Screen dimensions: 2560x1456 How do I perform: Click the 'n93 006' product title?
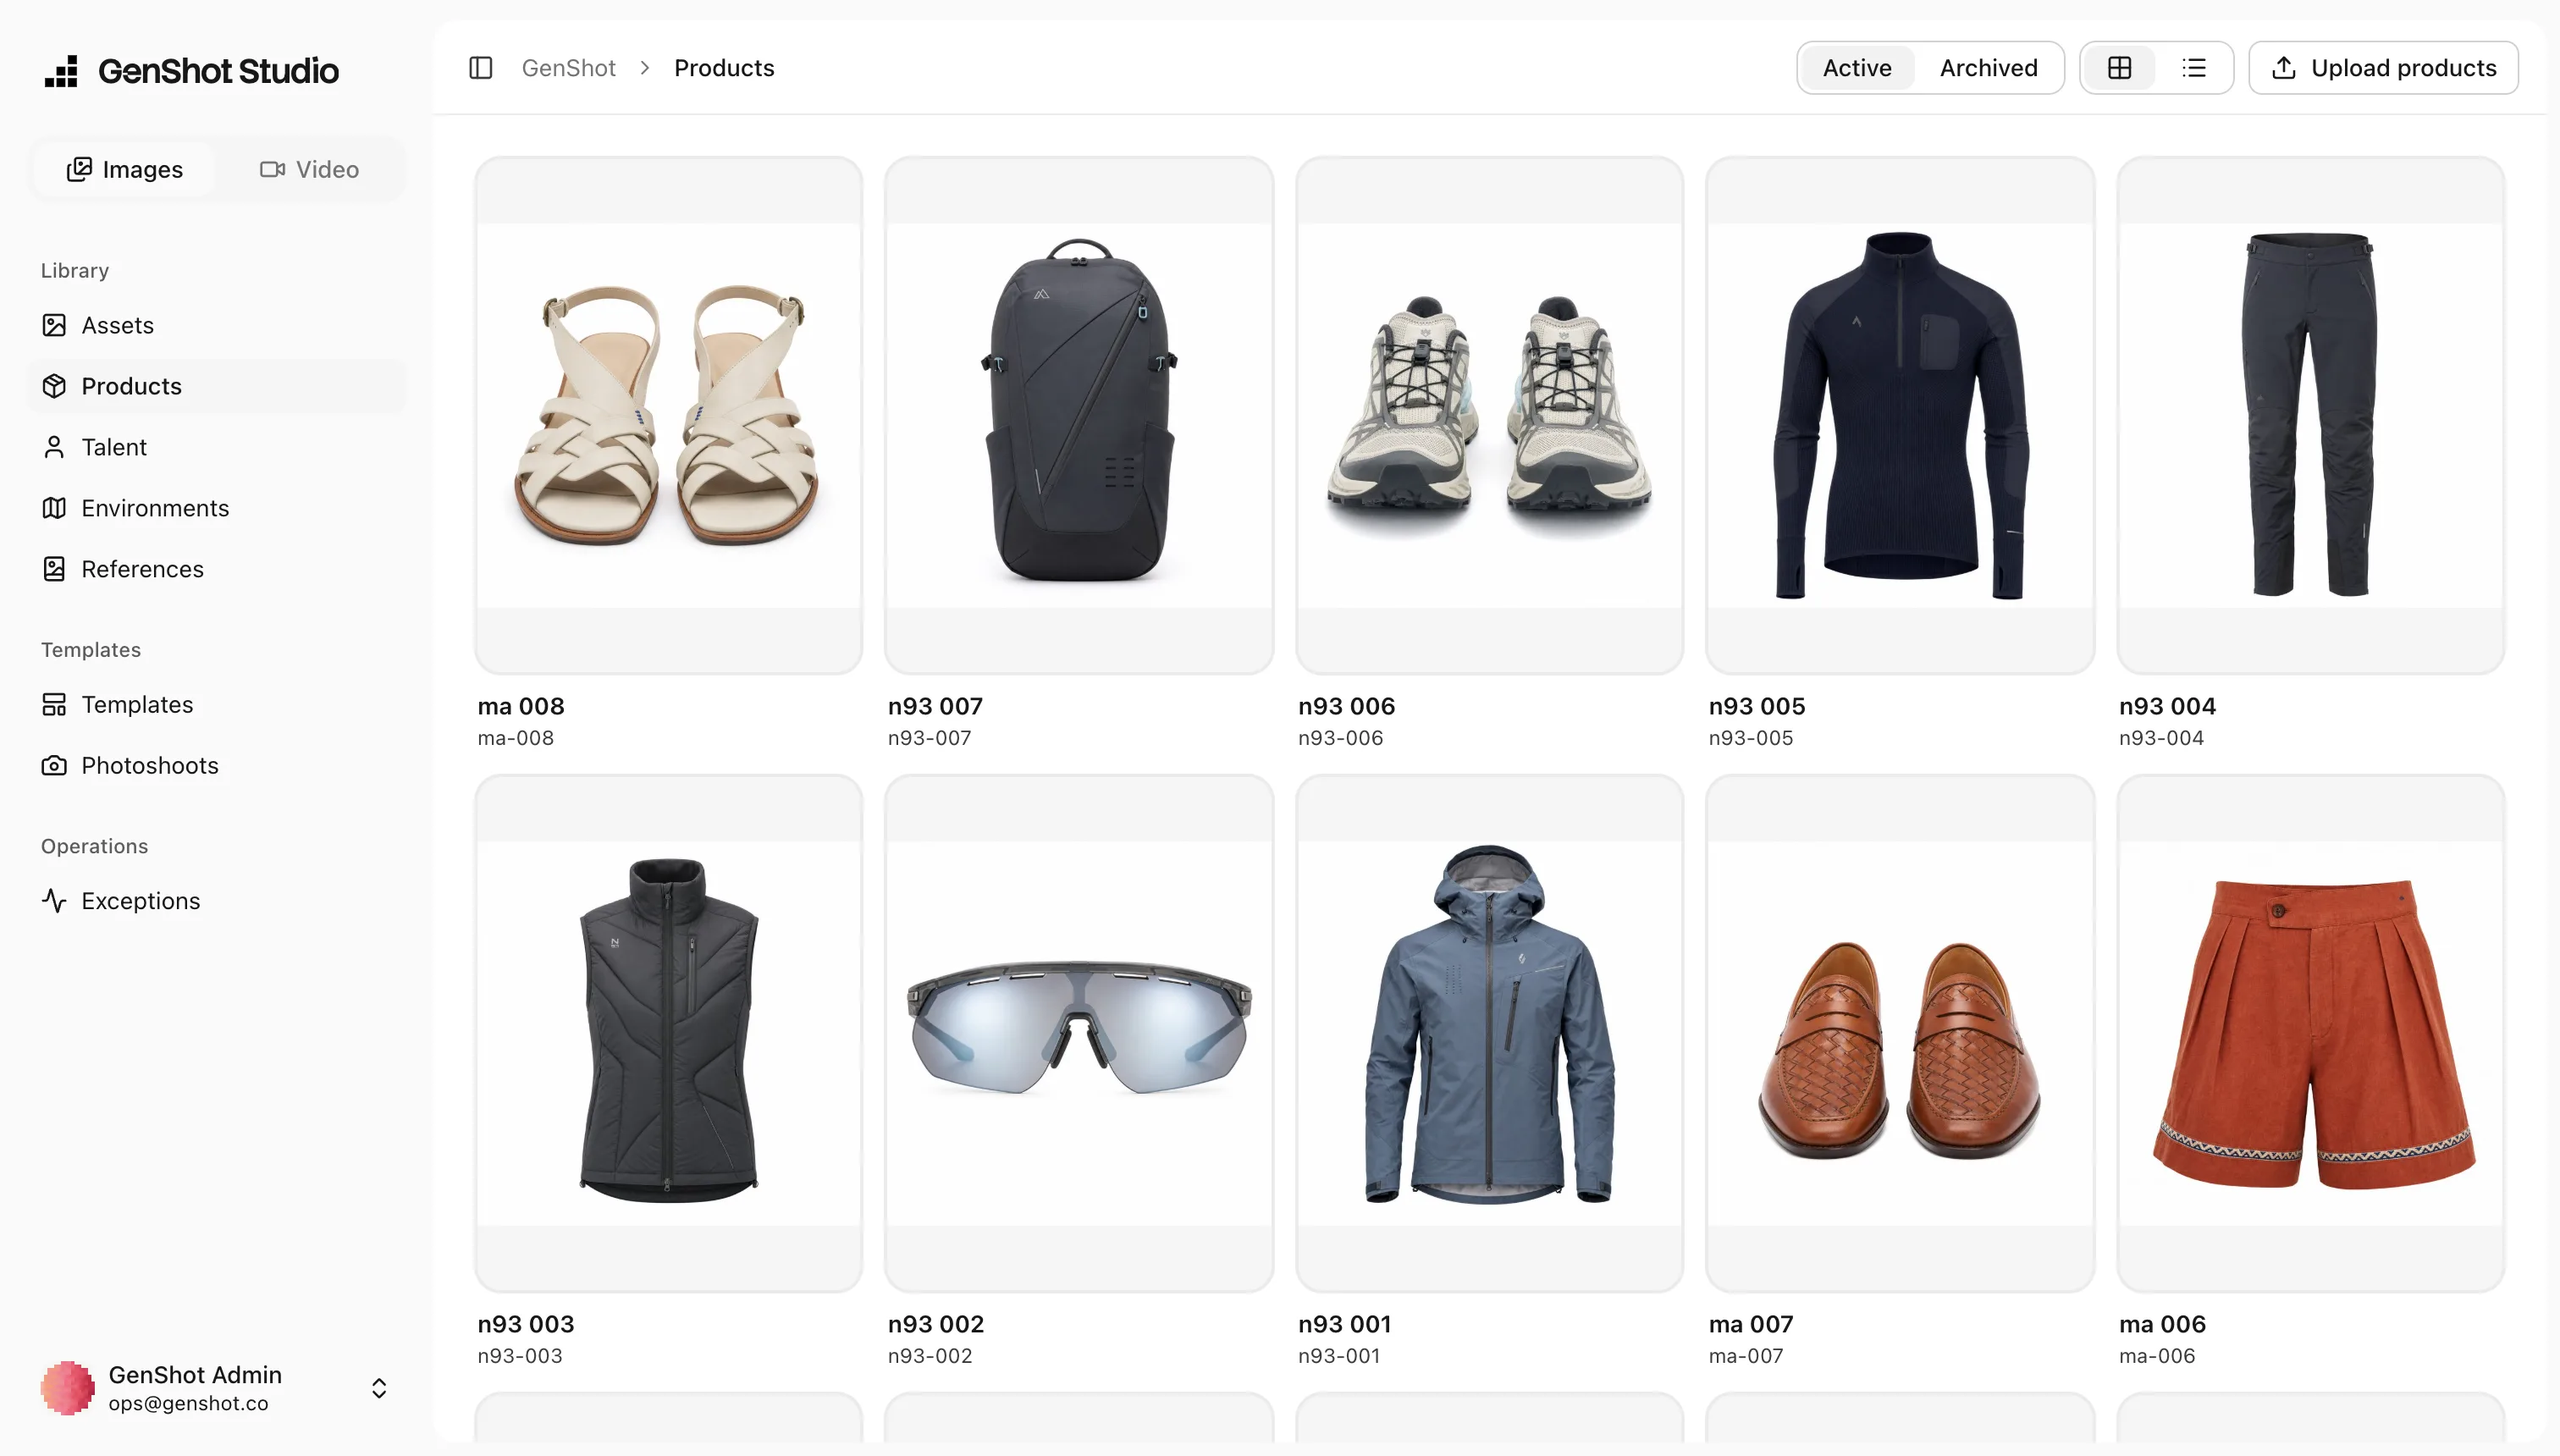[1346, 706]
